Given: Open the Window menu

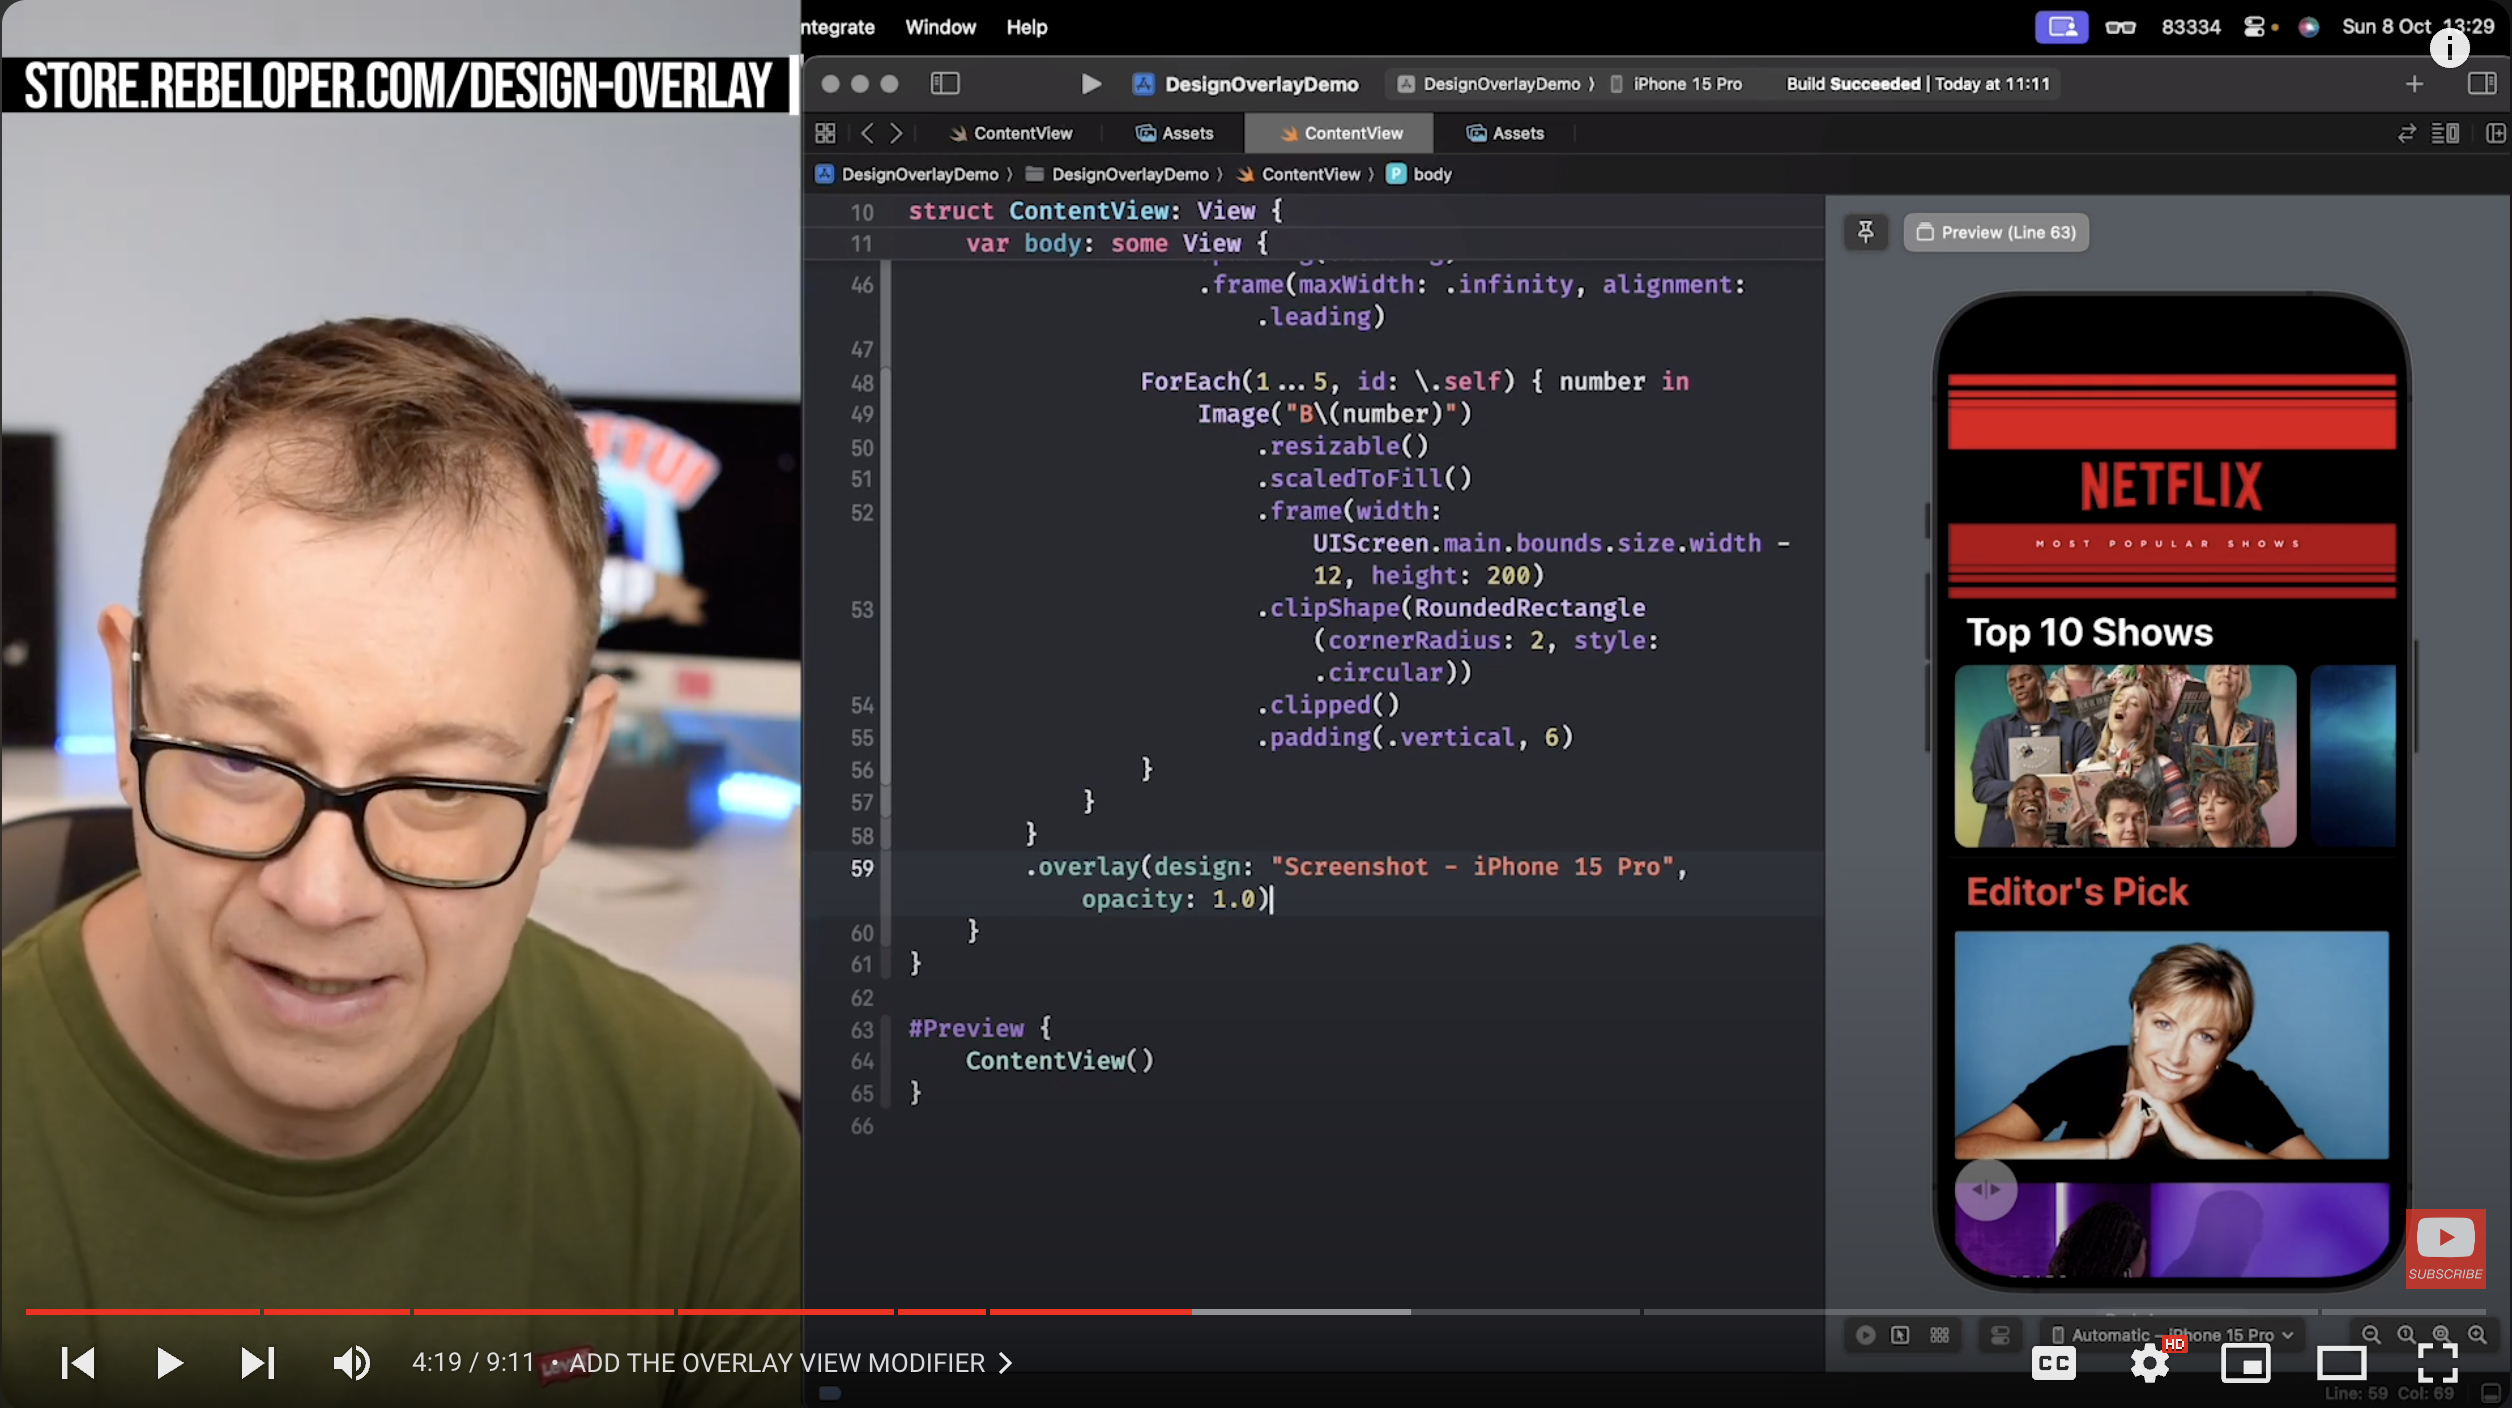Looking at the screenshot, I should coord(939,27).
